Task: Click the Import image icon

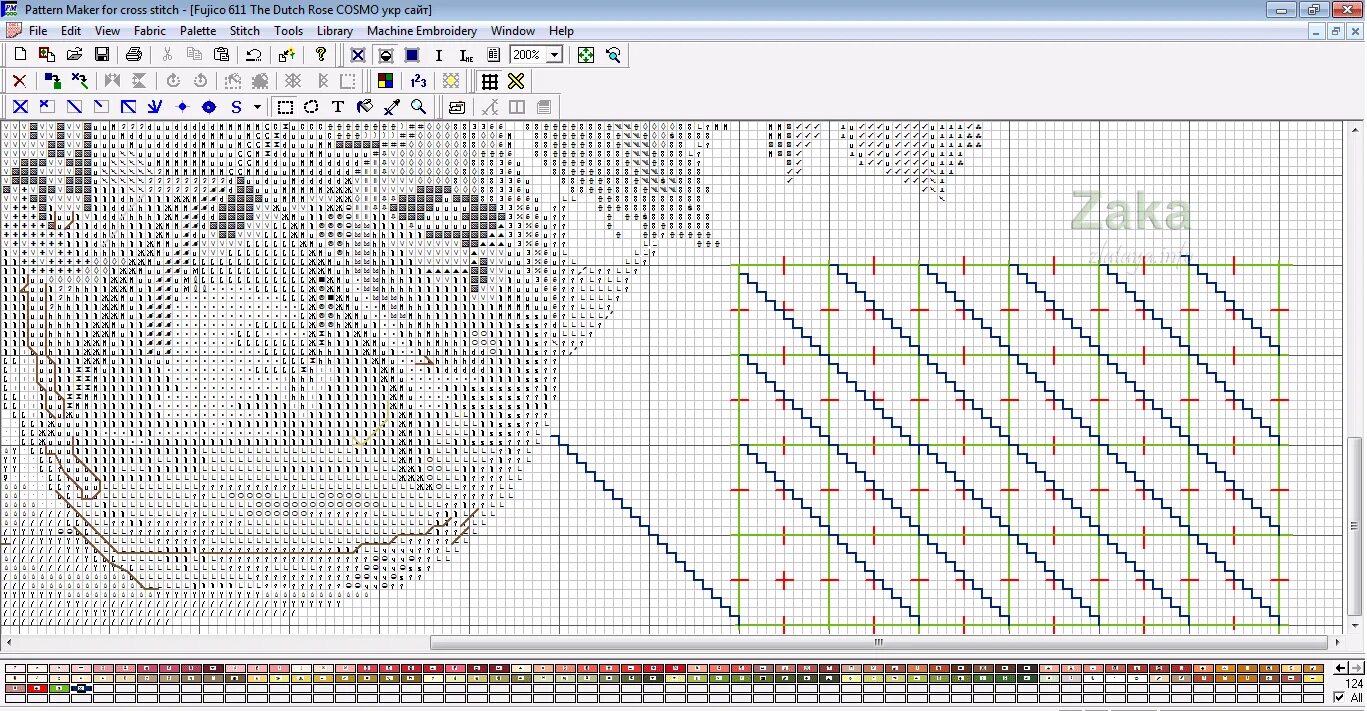Action: pos(46,55)
